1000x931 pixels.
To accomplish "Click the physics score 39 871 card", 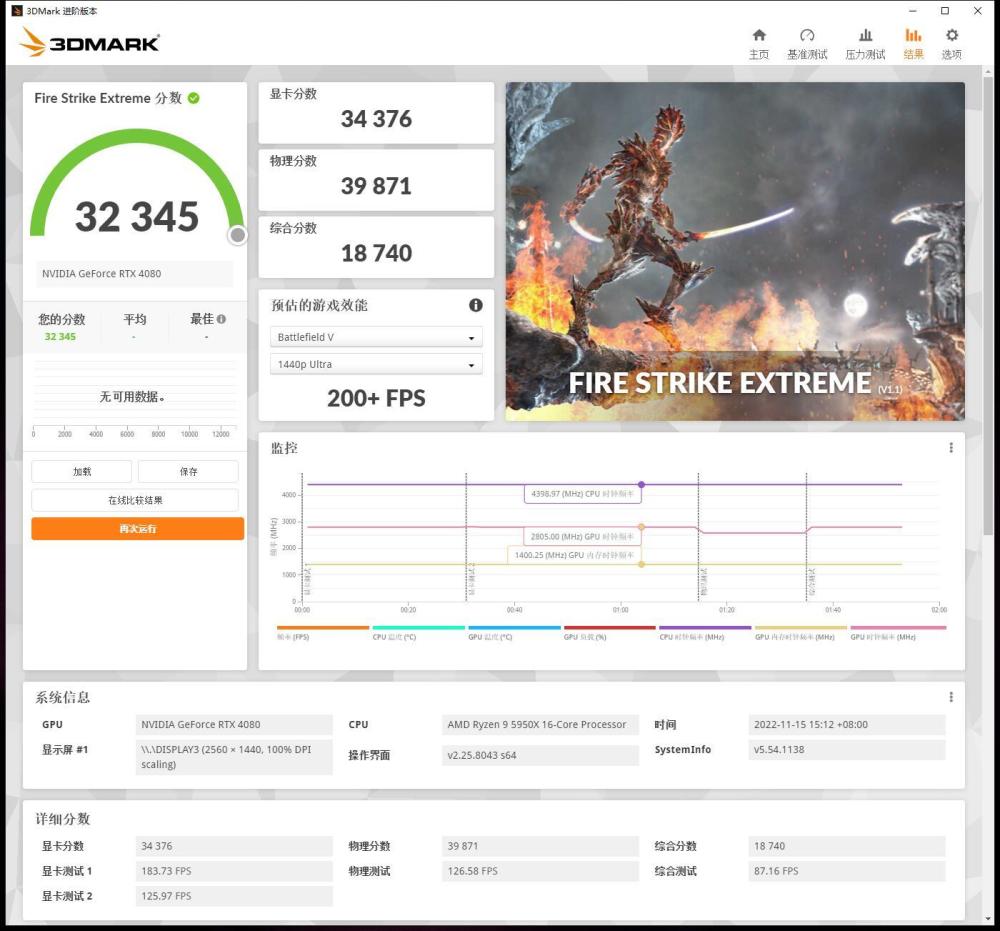I will tap(376, 180).
